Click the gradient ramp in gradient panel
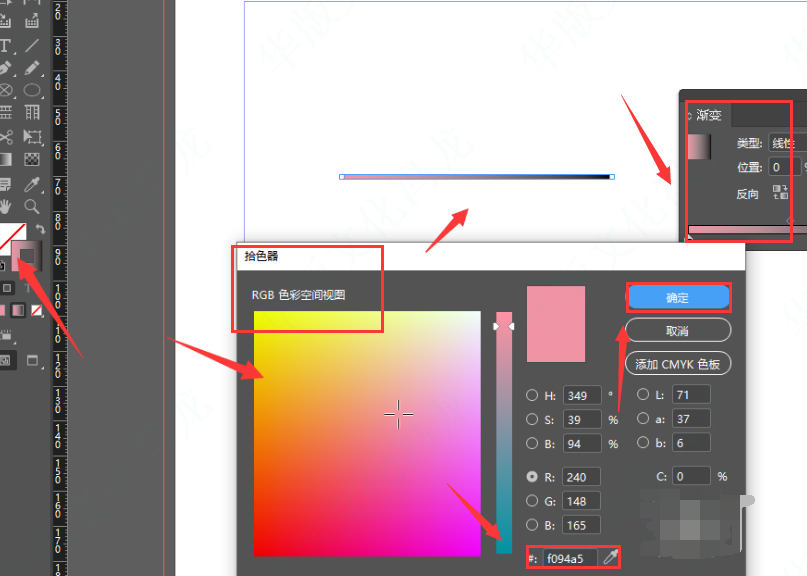The width and height of the screenshot is (807, 576). (746, 230)
